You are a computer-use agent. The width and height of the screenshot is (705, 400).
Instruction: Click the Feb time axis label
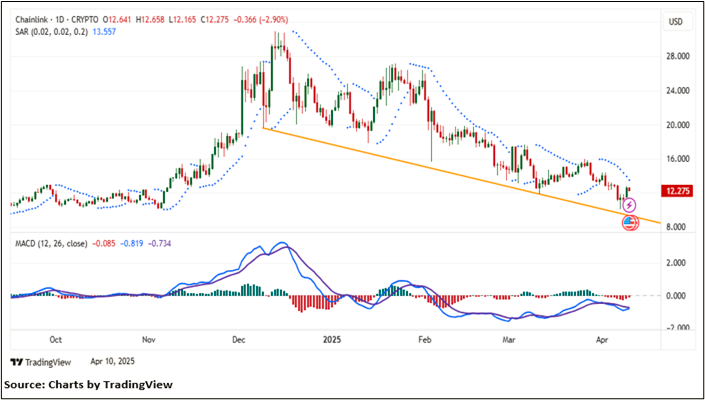(x=424, y=340)
